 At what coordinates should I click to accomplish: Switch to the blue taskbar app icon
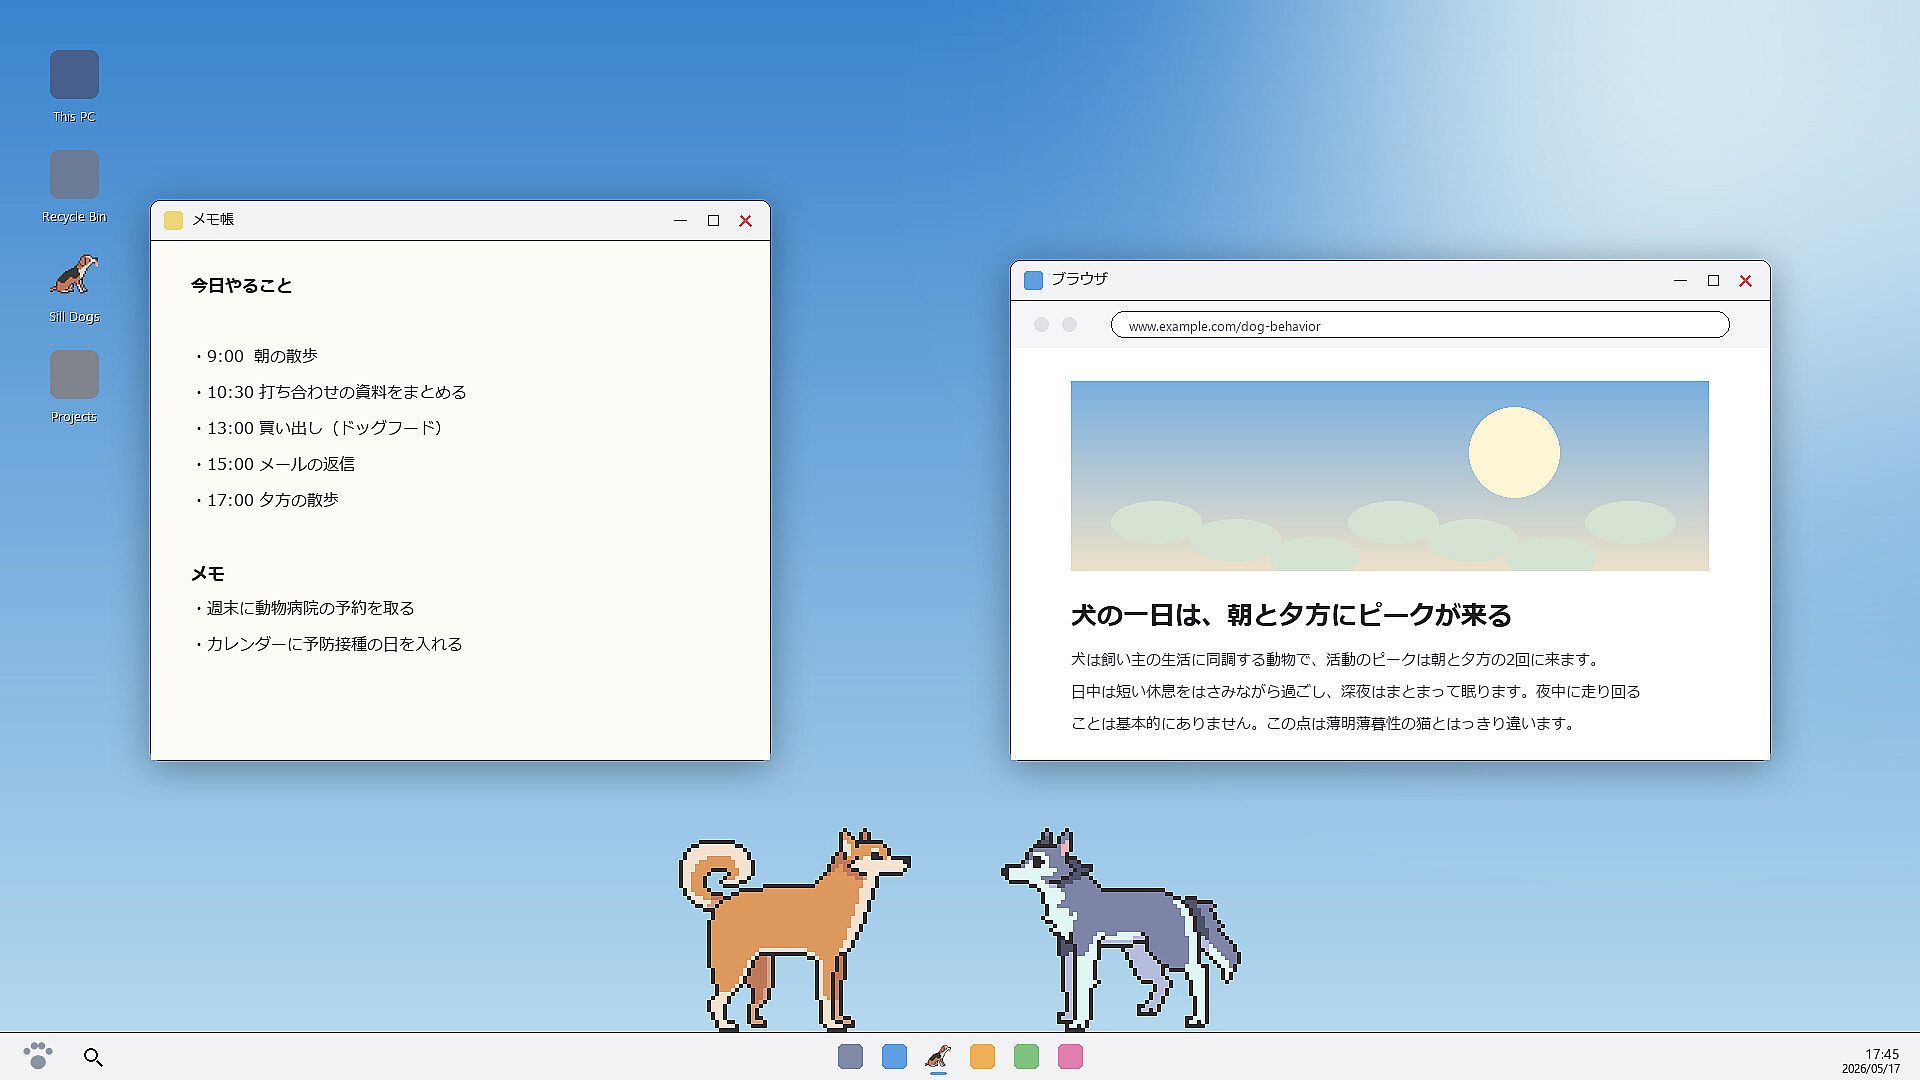894,1056
